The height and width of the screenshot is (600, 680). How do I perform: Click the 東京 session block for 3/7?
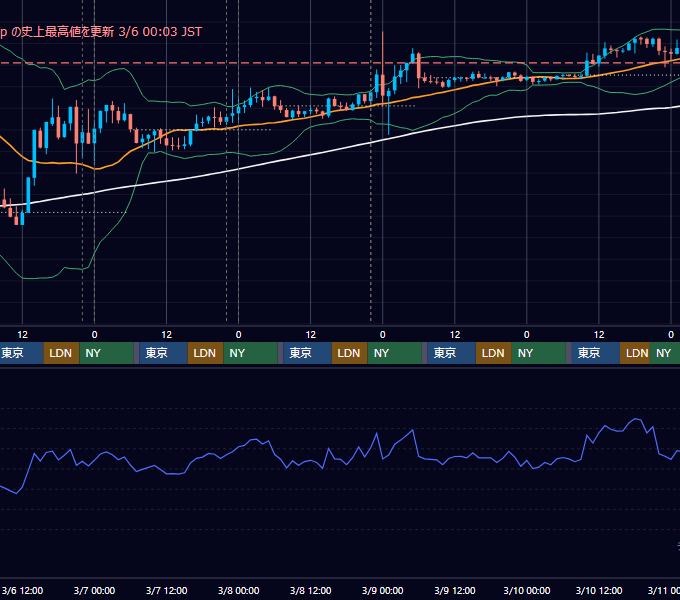tap(163, 353)
